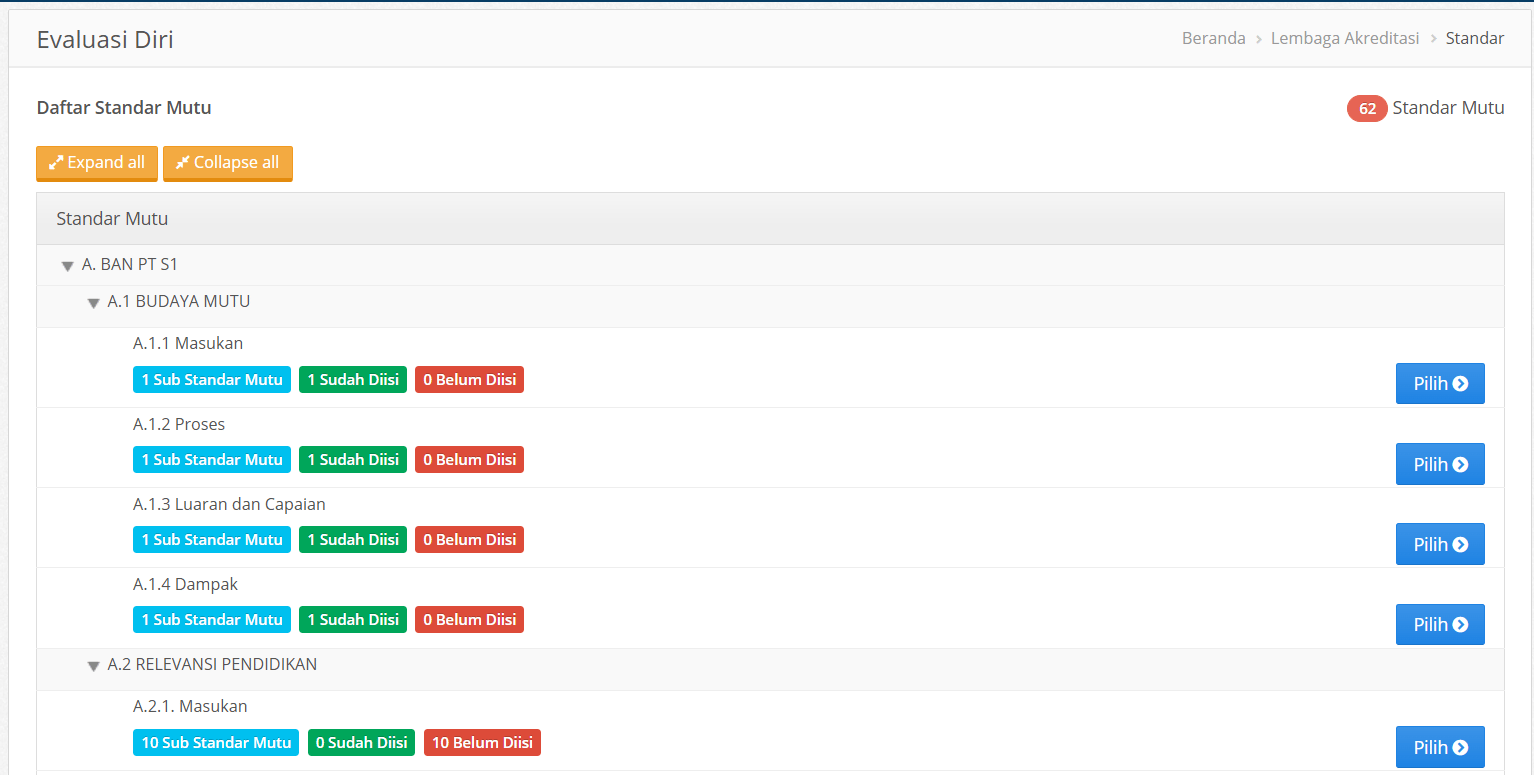Open the Beranda breadcrumb link
This screenshot has height=775, width=1534.
tap(1214, 38)
